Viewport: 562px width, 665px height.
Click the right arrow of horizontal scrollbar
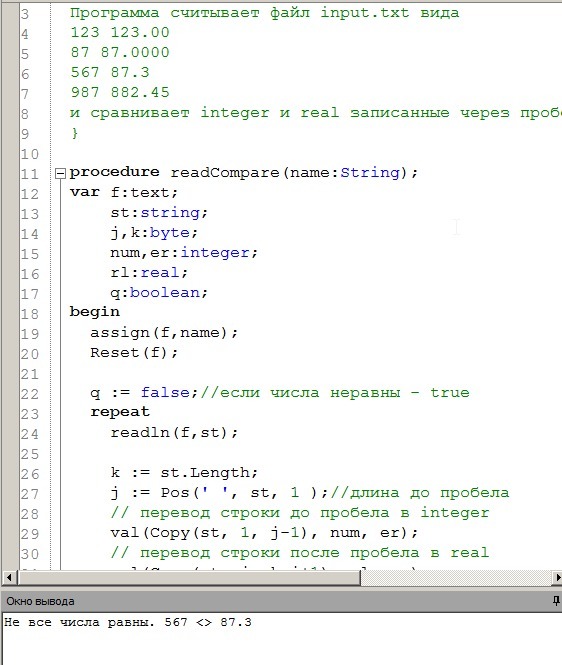[557, 577]
